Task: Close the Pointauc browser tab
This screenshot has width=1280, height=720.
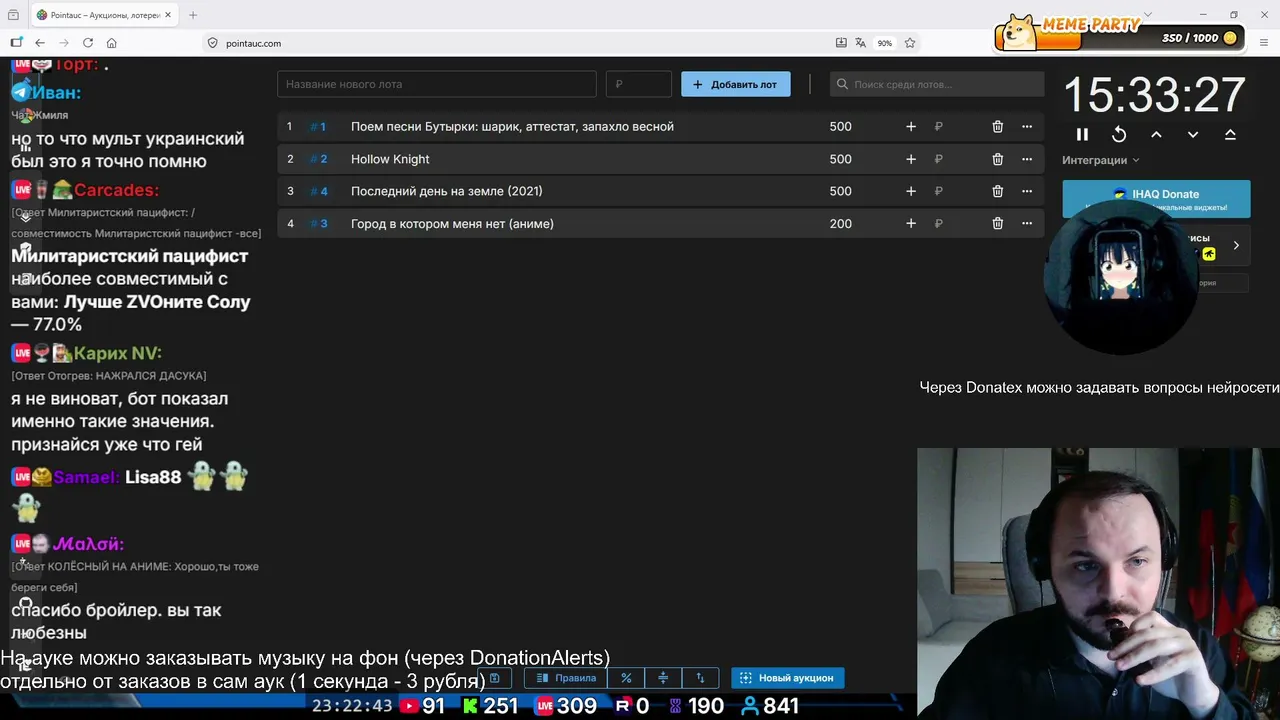Action: [x=167, y=15]
